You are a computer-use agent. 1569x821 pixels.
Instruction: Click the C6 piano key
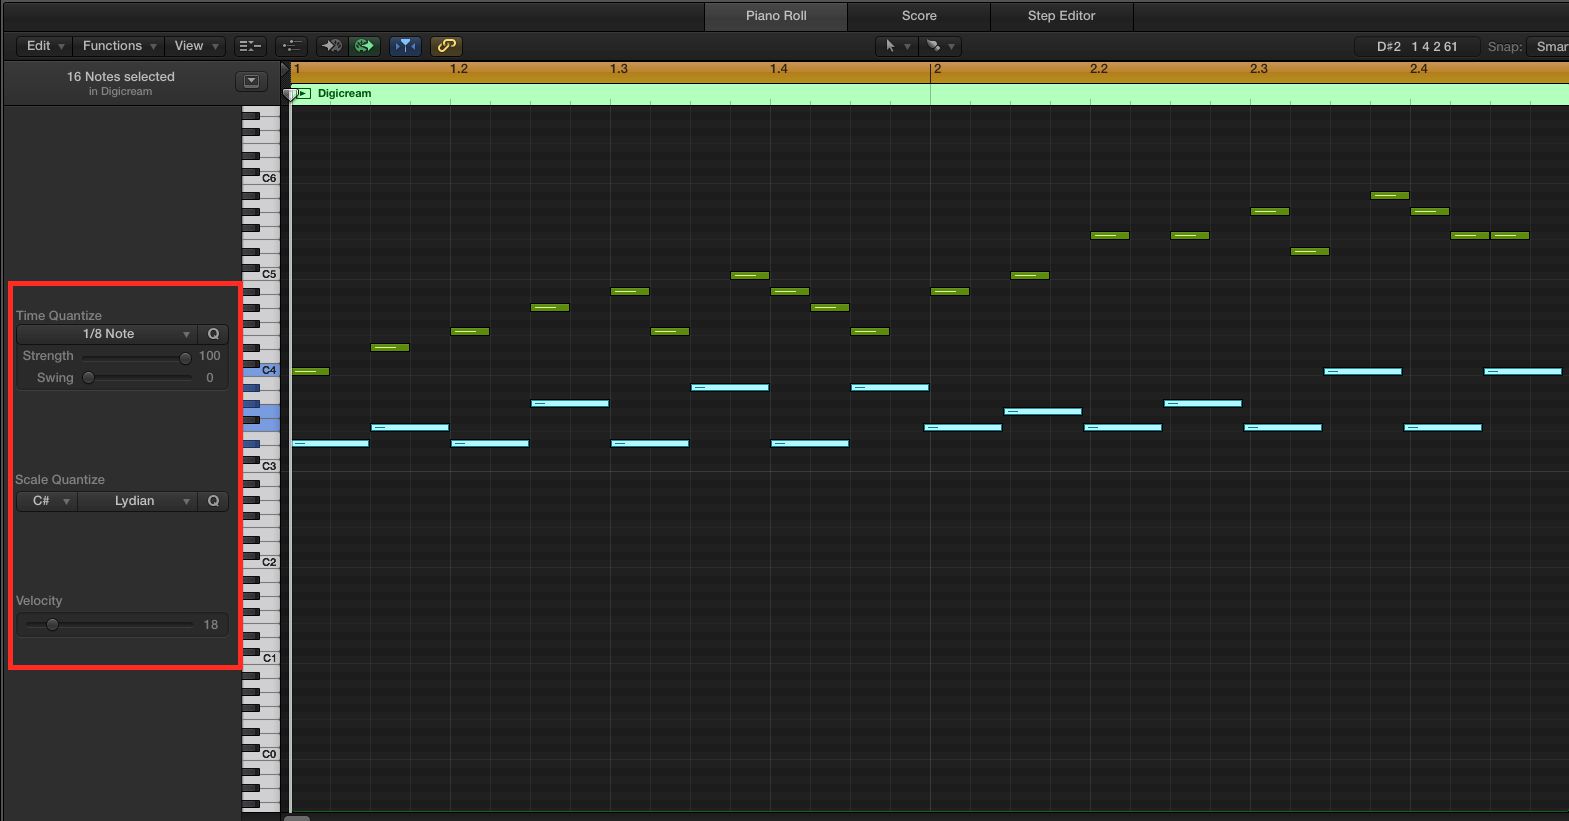click(269, 178)
